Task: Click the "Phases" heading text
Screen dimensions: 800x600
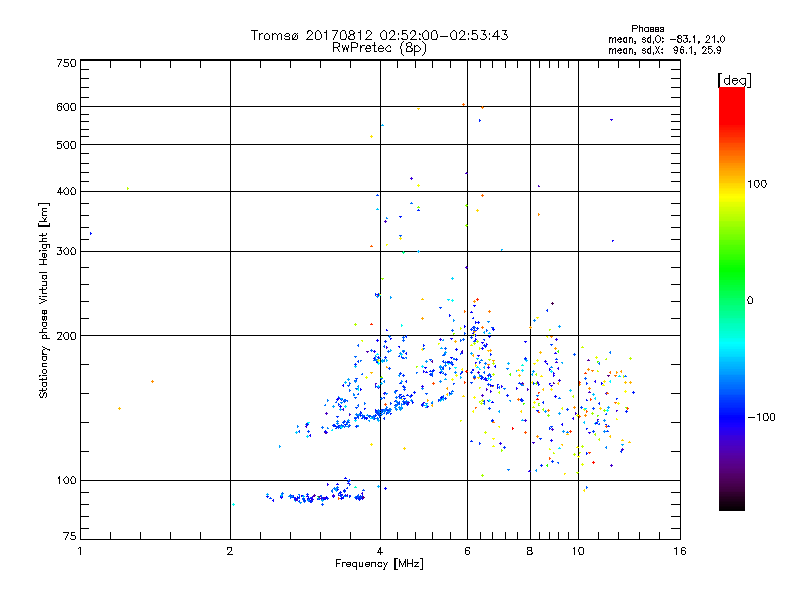Action: tap(647, 29)
